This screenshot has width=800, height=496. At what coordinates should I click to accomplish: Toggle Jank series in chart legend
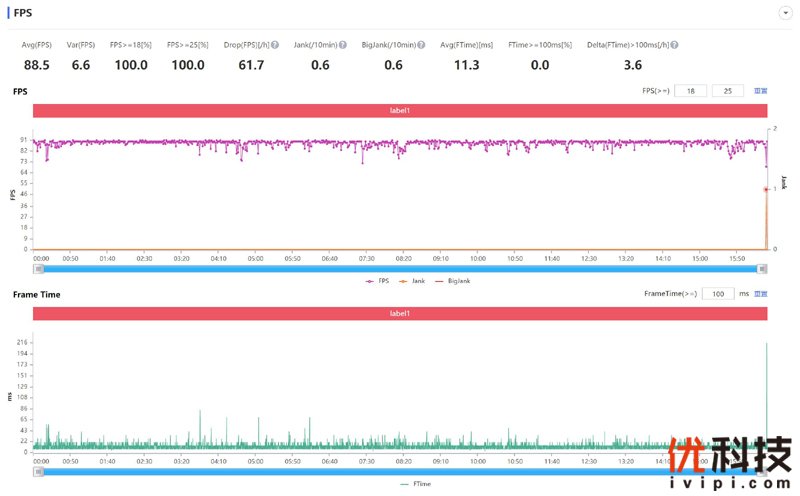point(413,281)
